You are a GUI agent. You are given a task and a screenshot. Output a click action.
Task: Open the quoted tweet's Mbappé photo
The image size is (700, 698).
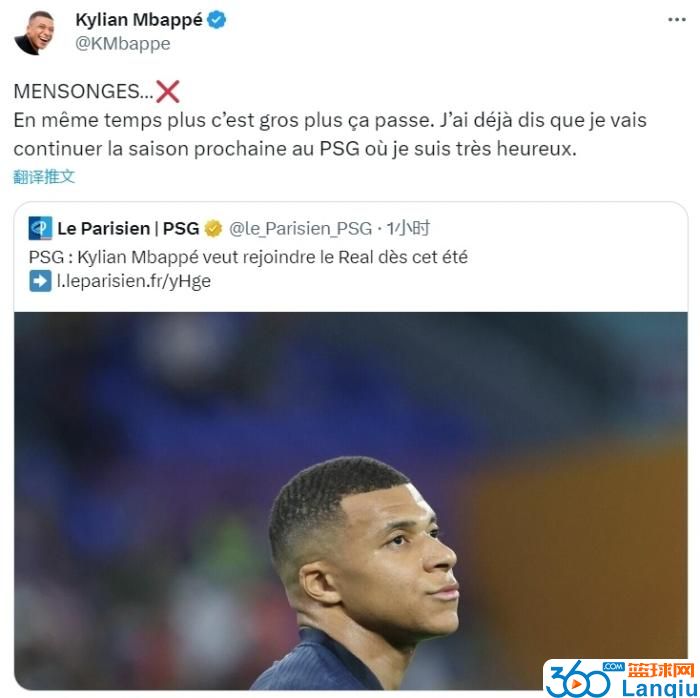[x=350, y=501]
